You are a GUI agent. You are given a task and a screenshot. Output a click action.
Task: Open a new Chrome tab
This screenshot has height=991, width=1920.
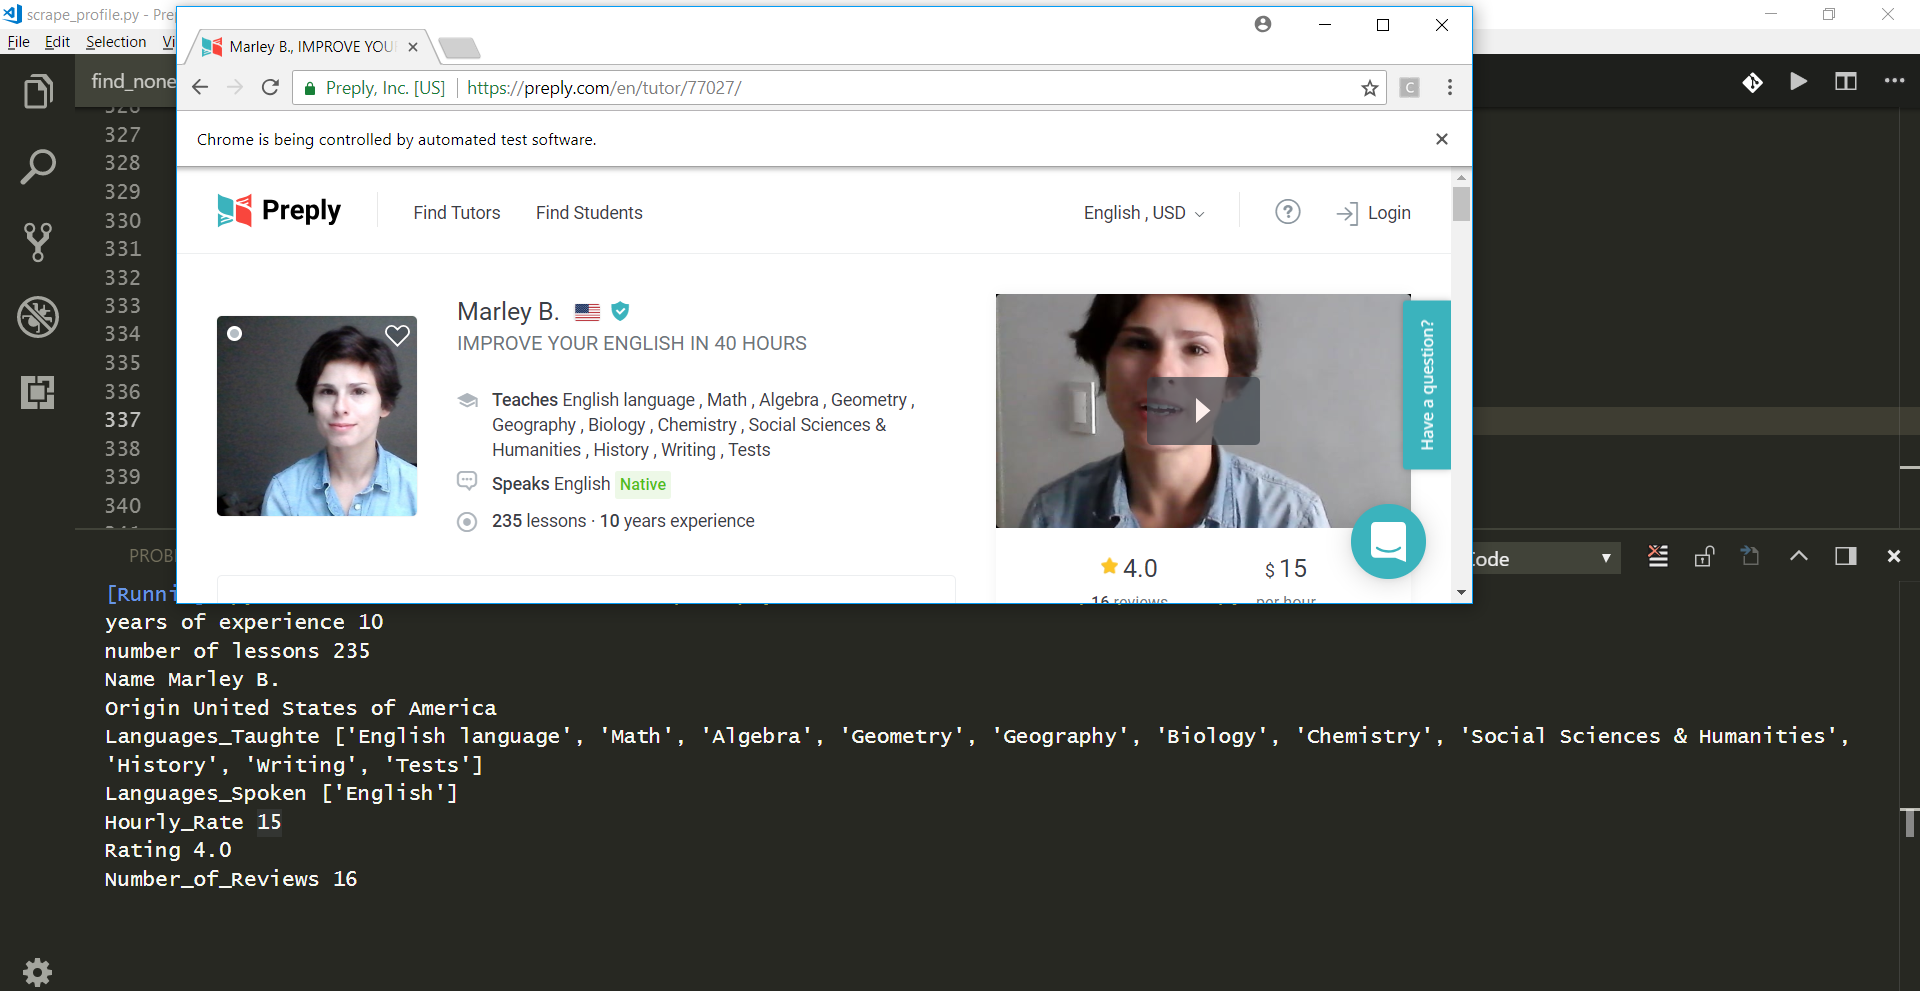click(x=459, y=47)
